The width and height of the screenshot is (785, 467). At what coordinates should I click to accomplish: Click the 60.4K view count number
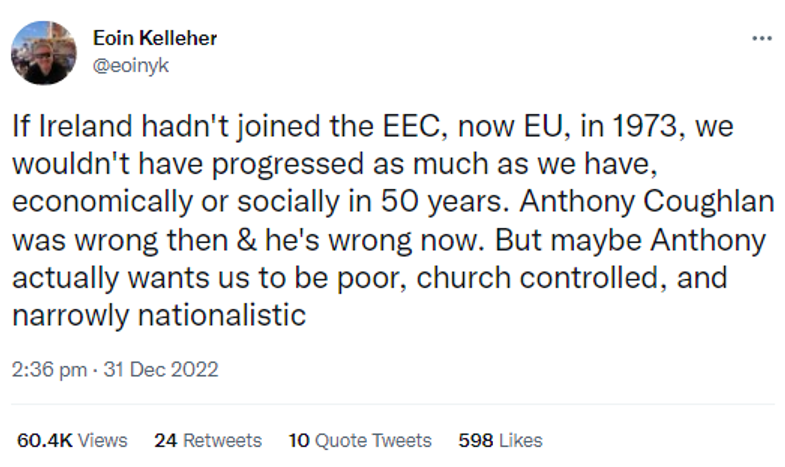44,440
